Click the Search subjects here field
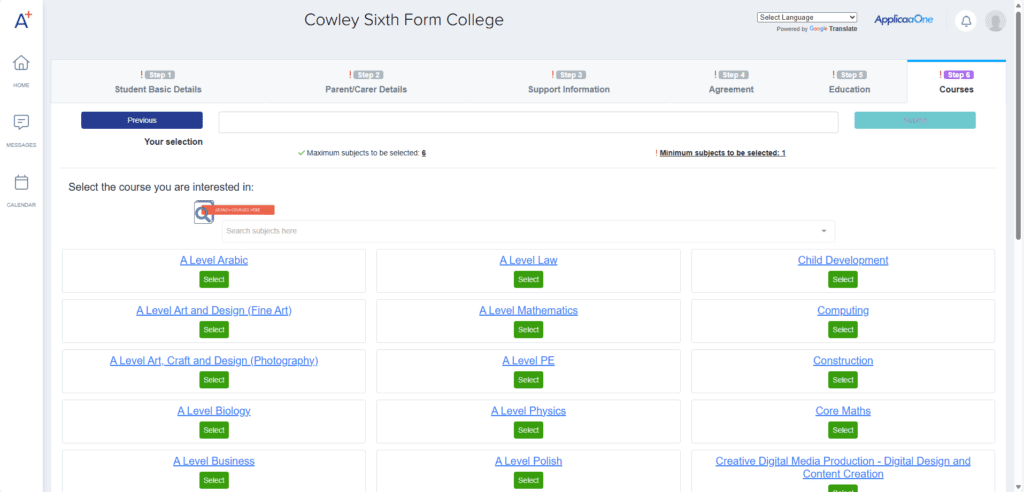 click(520, 231)
